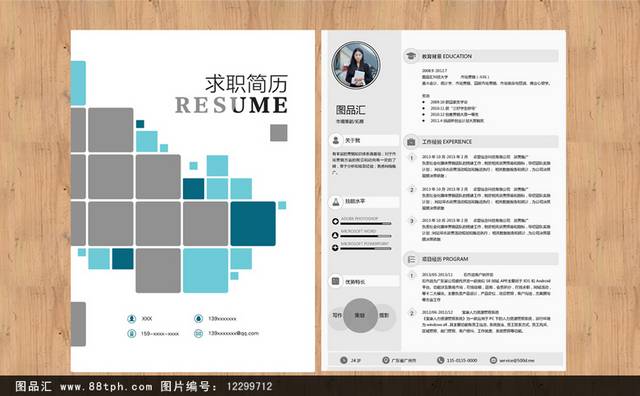This screenshot has height=396, width=640.
Task: Click the QQ icon beside 139xxxxxxx
Action: tap(198, 318)
